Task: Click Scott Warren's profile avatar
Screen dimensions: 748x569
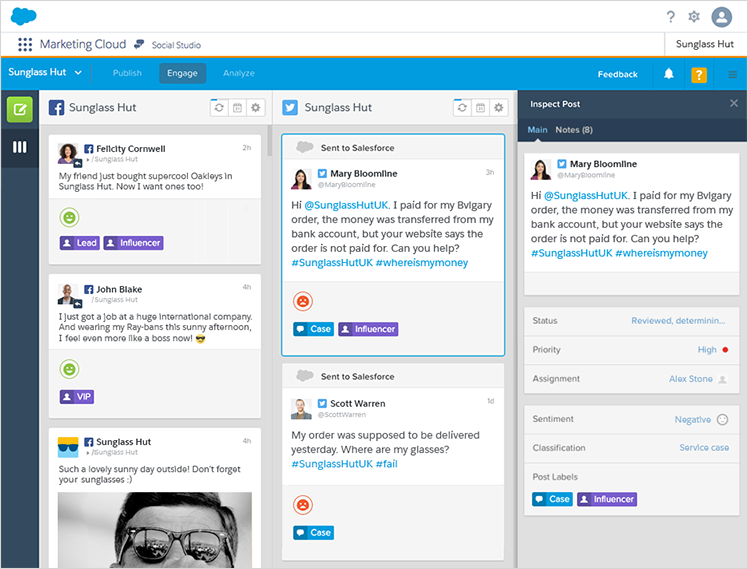Action: click(x=301, y=409)
